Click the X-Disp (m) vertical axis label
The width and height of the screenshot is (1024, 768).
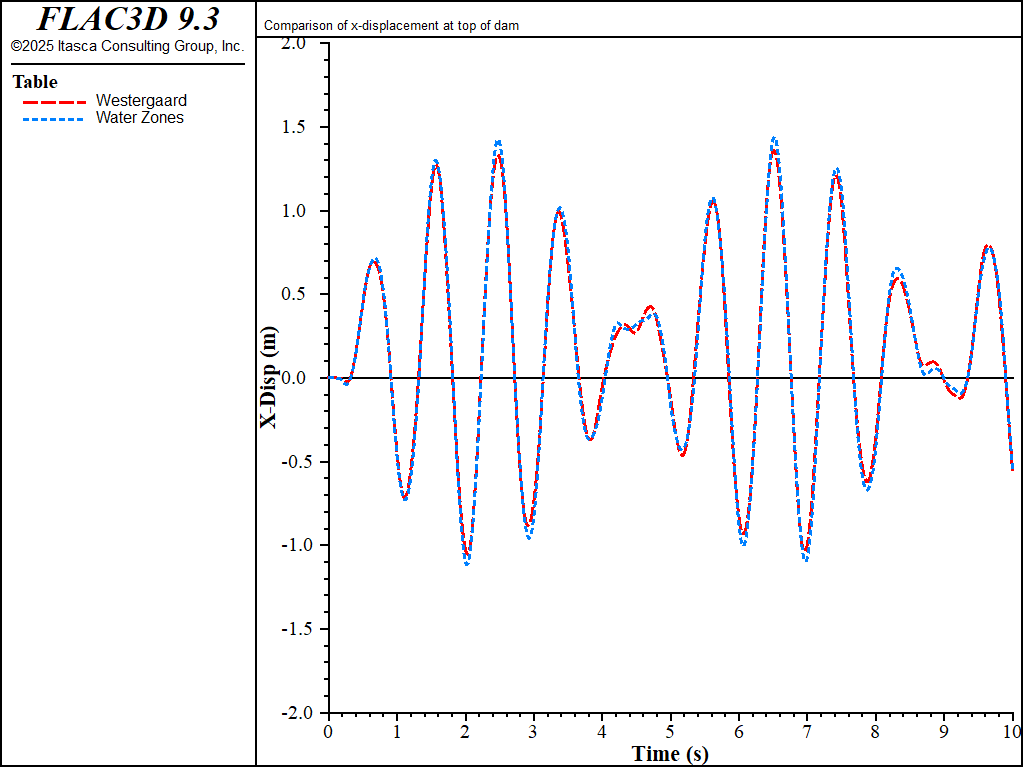(x=269, y=378)
